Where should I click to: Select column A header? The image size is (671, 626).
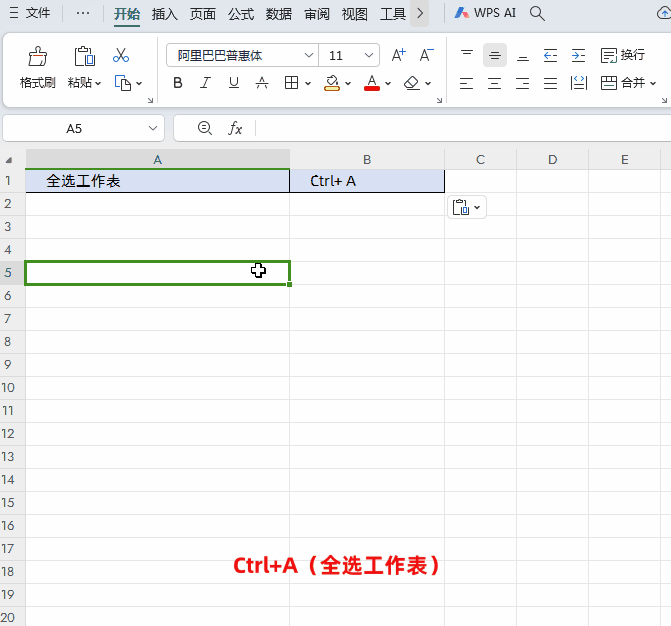pos(157,160)
